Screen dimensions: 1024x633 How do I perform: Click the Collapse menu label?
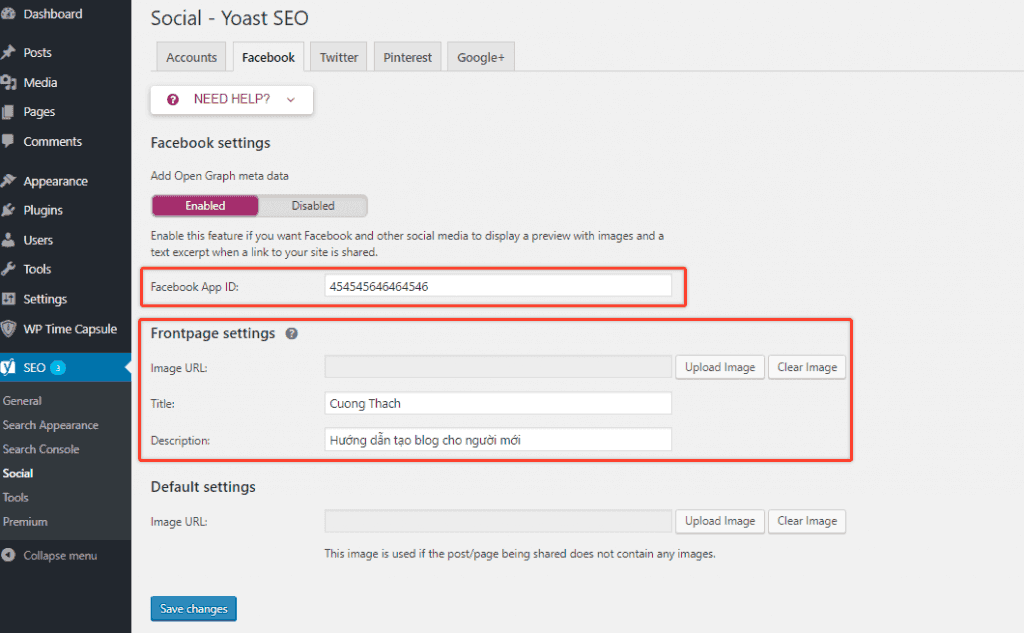click(60, 556)
